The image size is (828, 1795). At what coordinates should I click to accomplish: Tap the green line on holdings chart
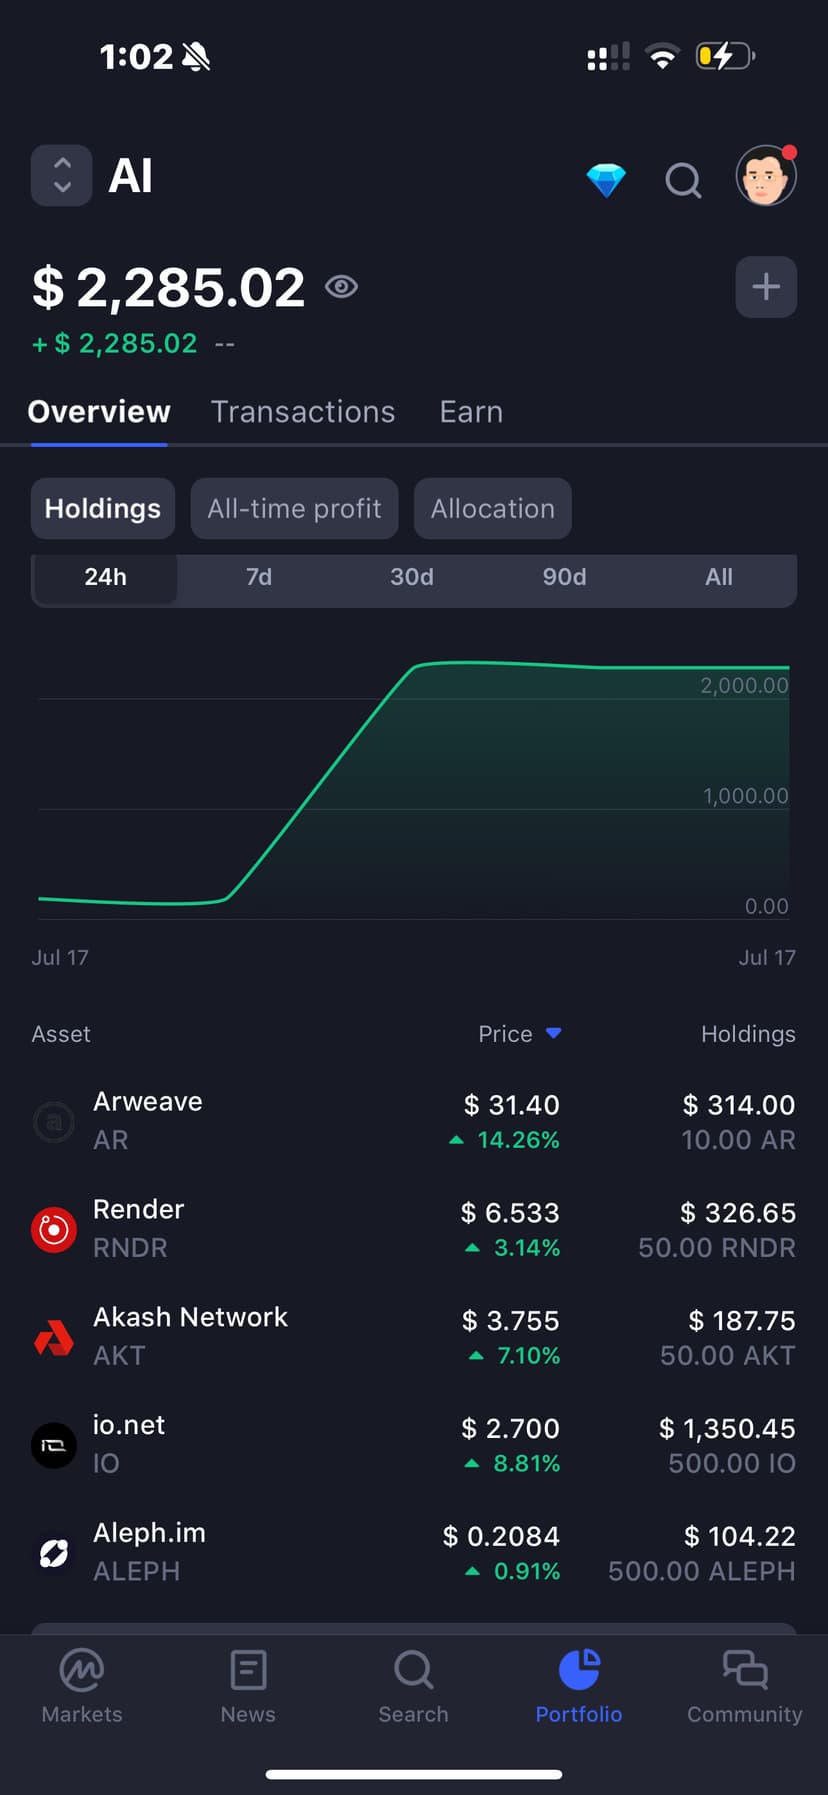pyautogui.click(x=320, y=782)
